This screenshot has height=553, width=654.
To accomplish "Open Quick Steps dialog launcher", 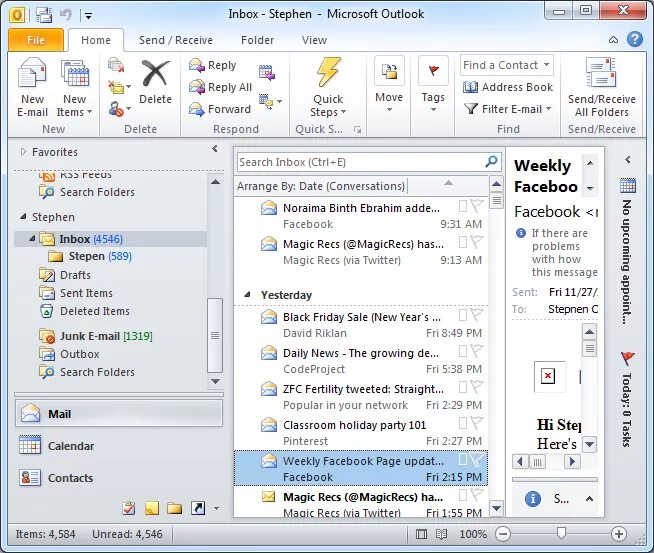I will click(x=357, y=129).
